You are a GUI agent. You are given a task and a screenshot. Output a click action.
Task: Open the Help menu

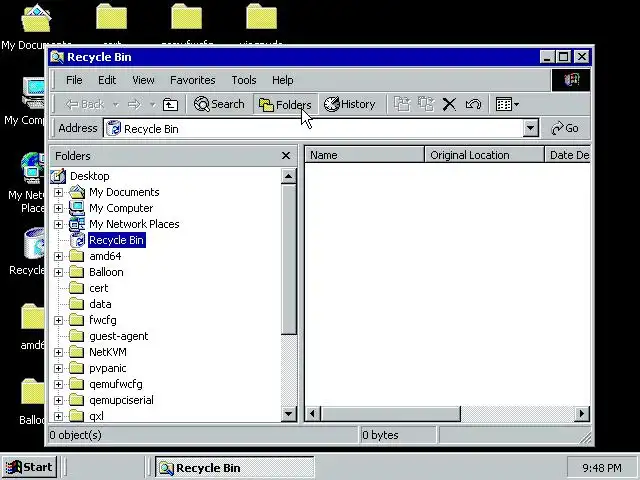[282, 80]
